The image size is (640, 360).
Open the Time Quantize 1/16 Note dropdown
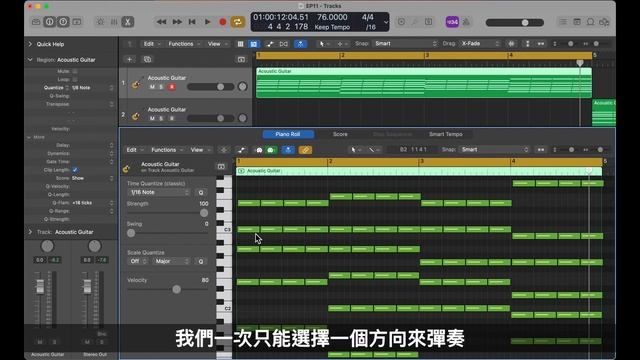click(x=159, y=192)
